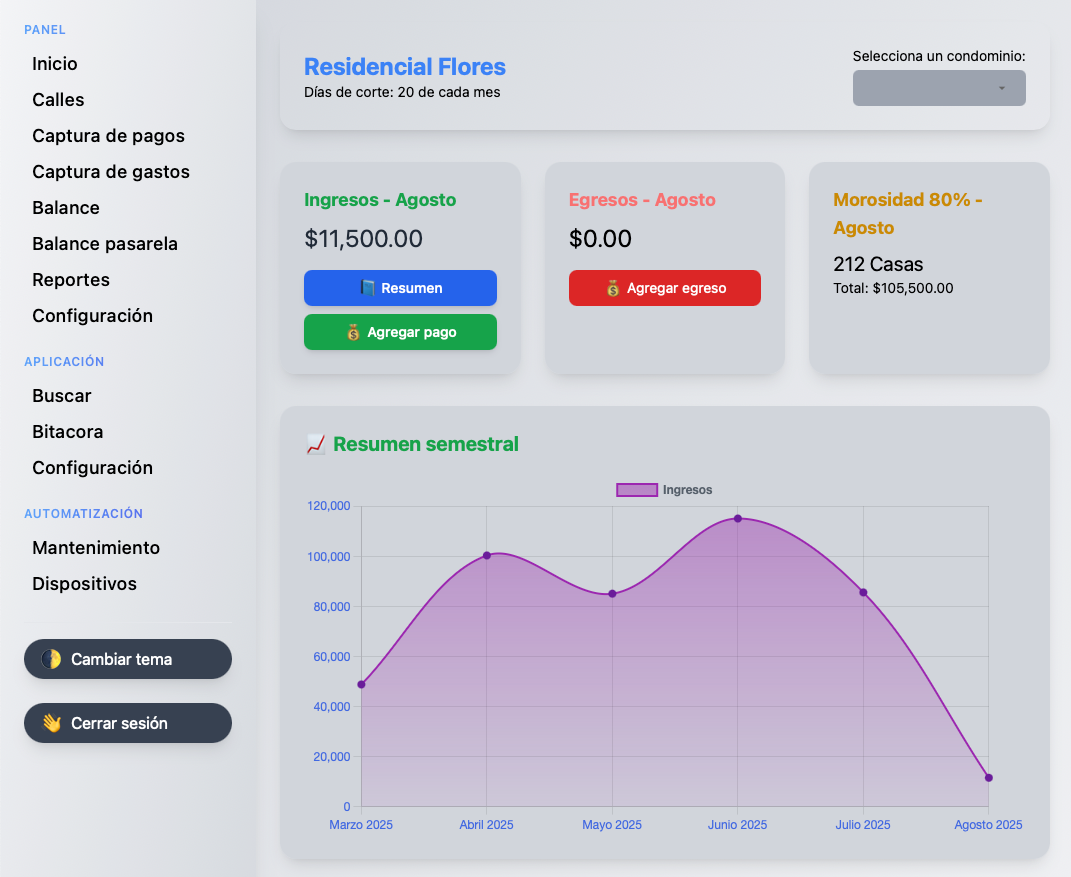Click the Abril 2025 chart data point
Image resolution: width=1071 pixels, height=877 pixels.
487,555
